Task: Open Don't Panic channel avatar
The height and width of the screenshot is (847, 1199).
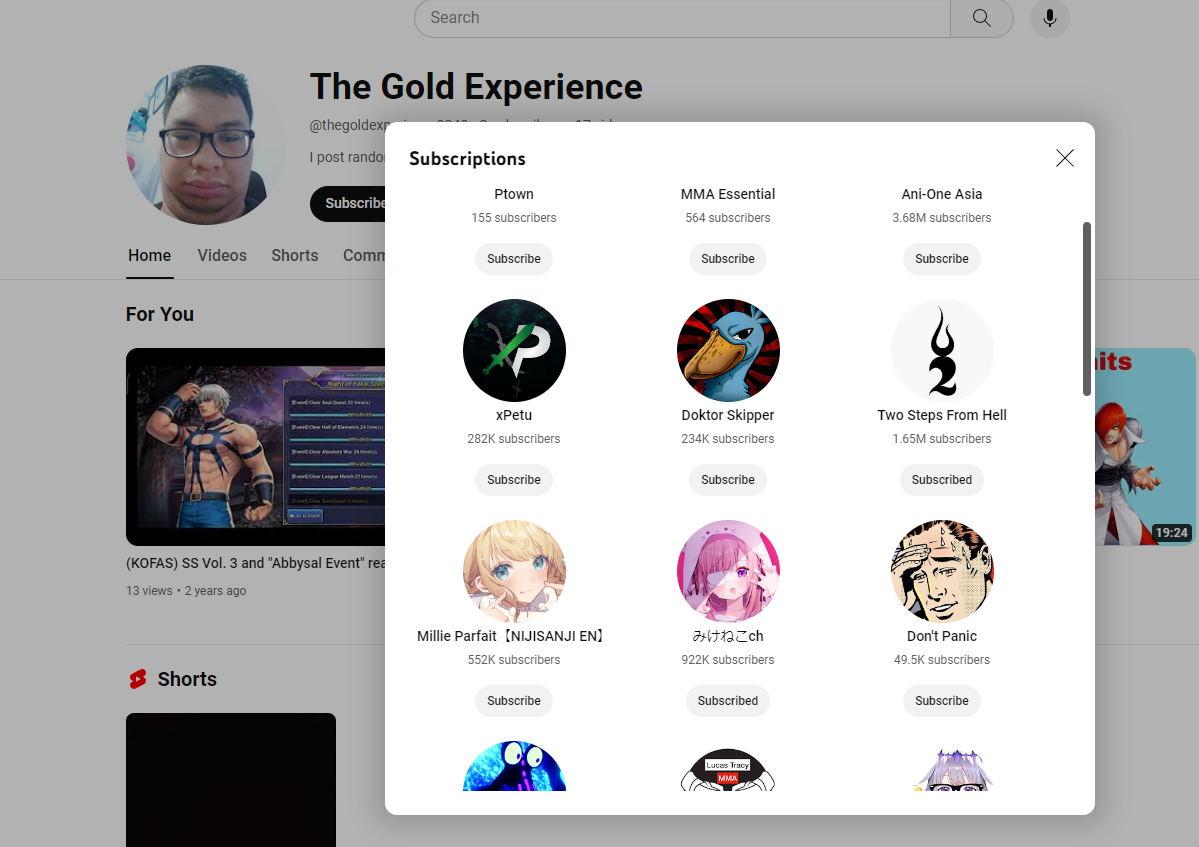Action: coord(942,571)
